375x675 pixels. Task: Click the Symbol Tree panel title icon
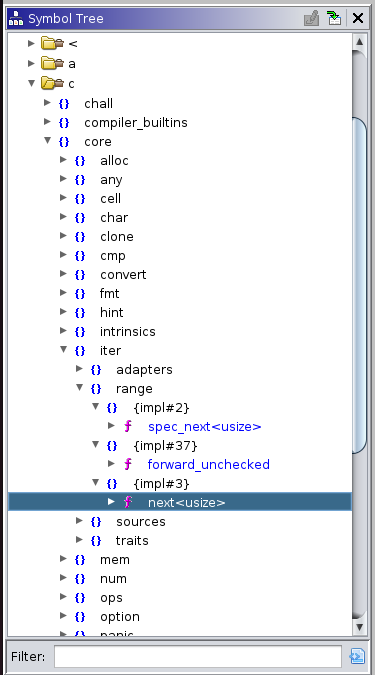[x=16, y=19]
